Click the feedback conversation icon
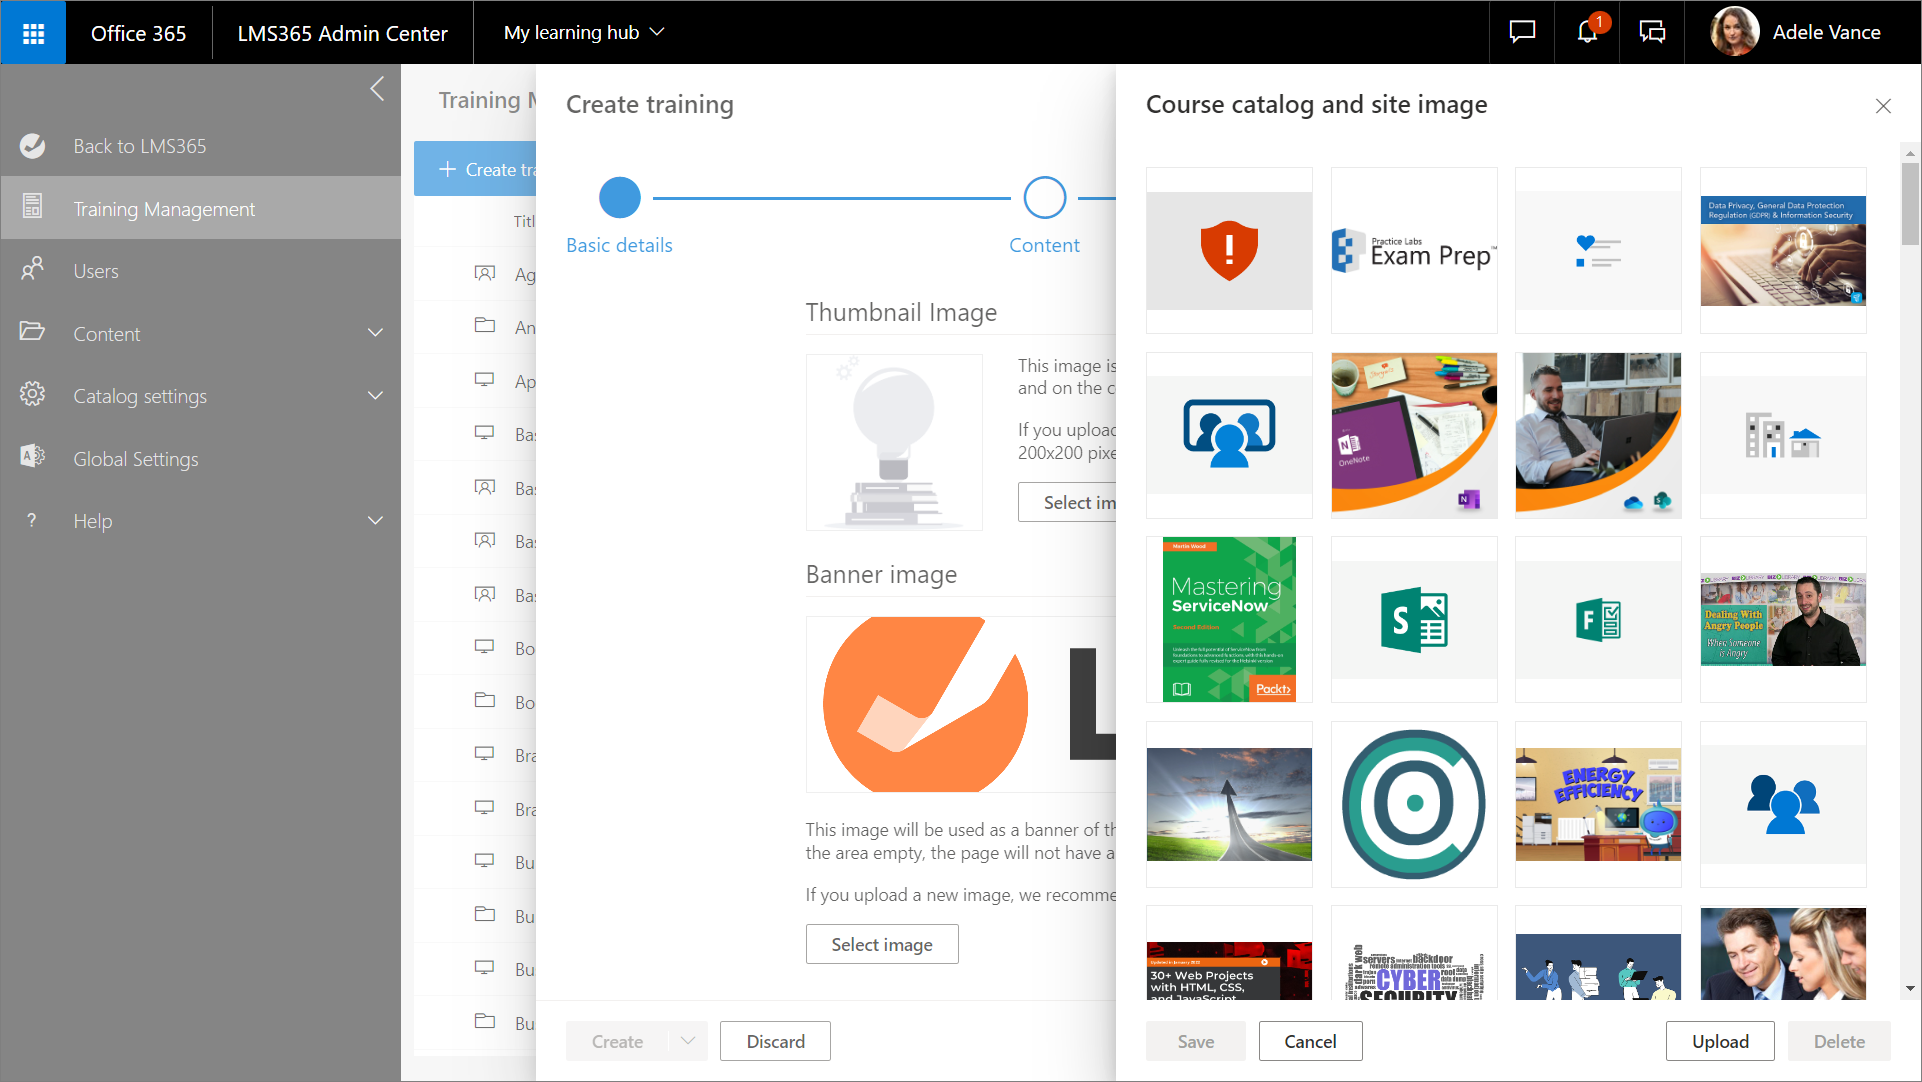Screen dimensions: 1922x1082 pos(1652,32)
